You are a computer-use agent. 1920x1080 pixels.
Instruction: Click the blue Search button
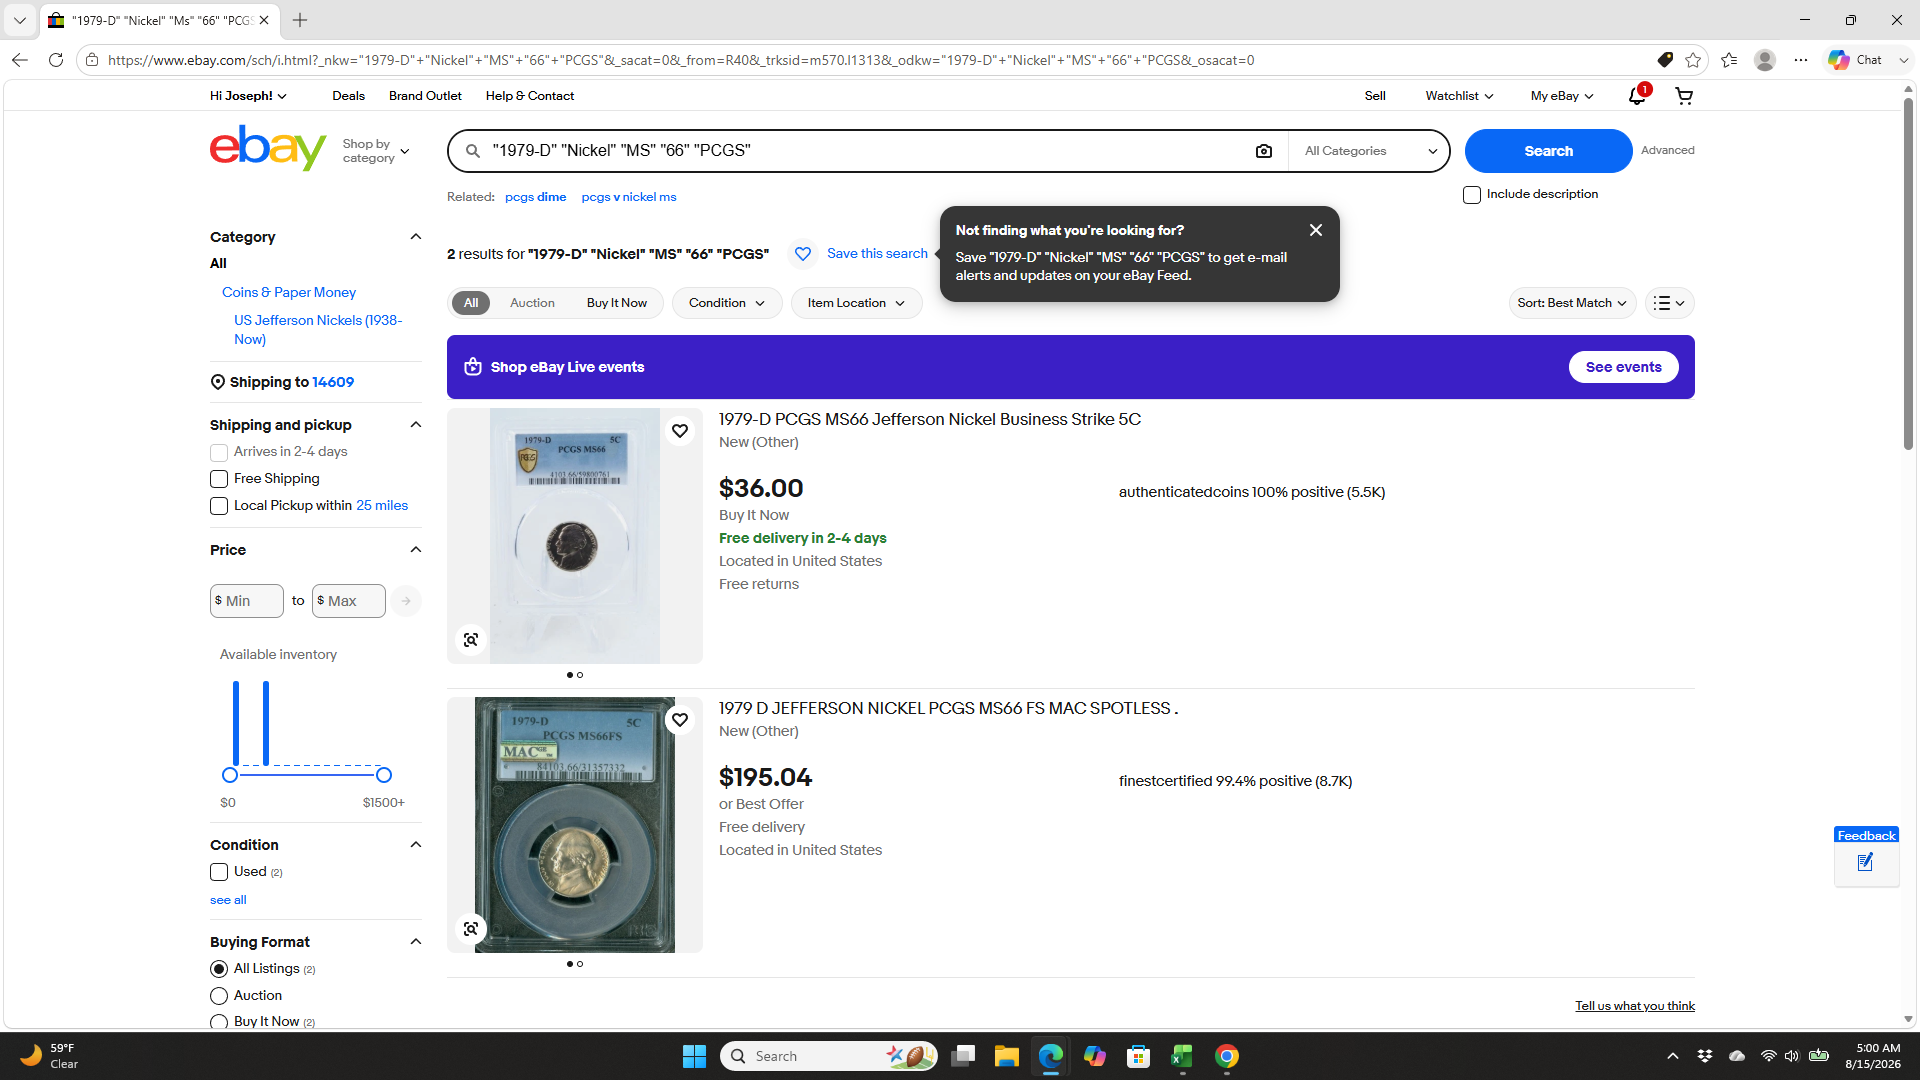pos(1548,151)
